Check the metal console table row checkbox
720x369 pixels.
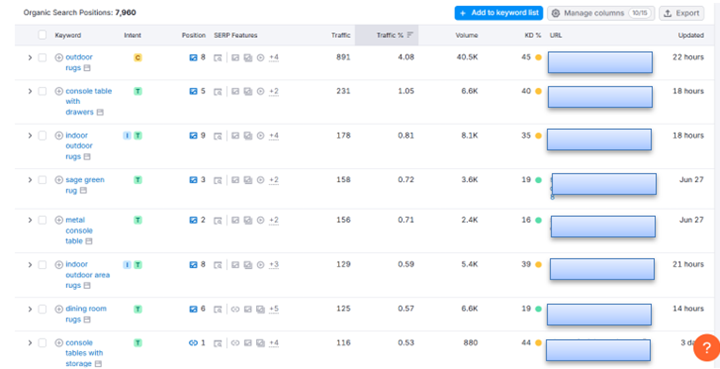[x=42, y=220]
